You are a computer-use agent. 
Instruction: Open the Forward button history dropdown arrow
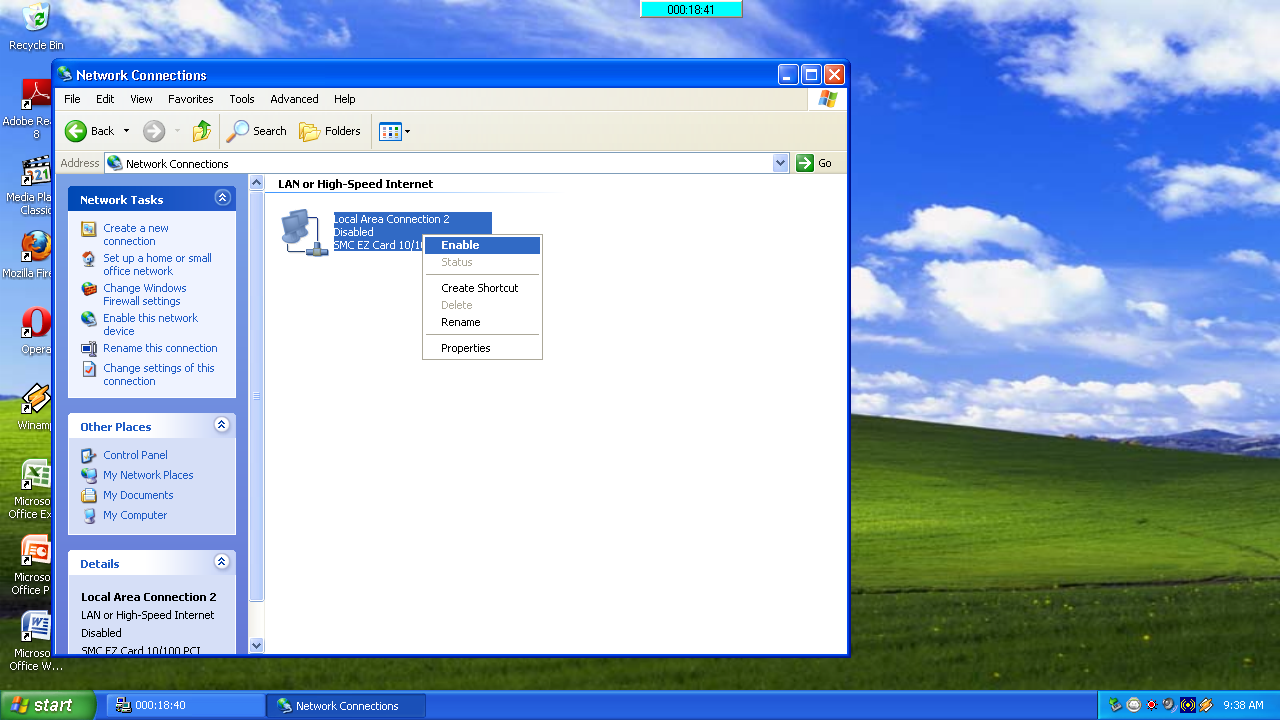tap(177, 131)
